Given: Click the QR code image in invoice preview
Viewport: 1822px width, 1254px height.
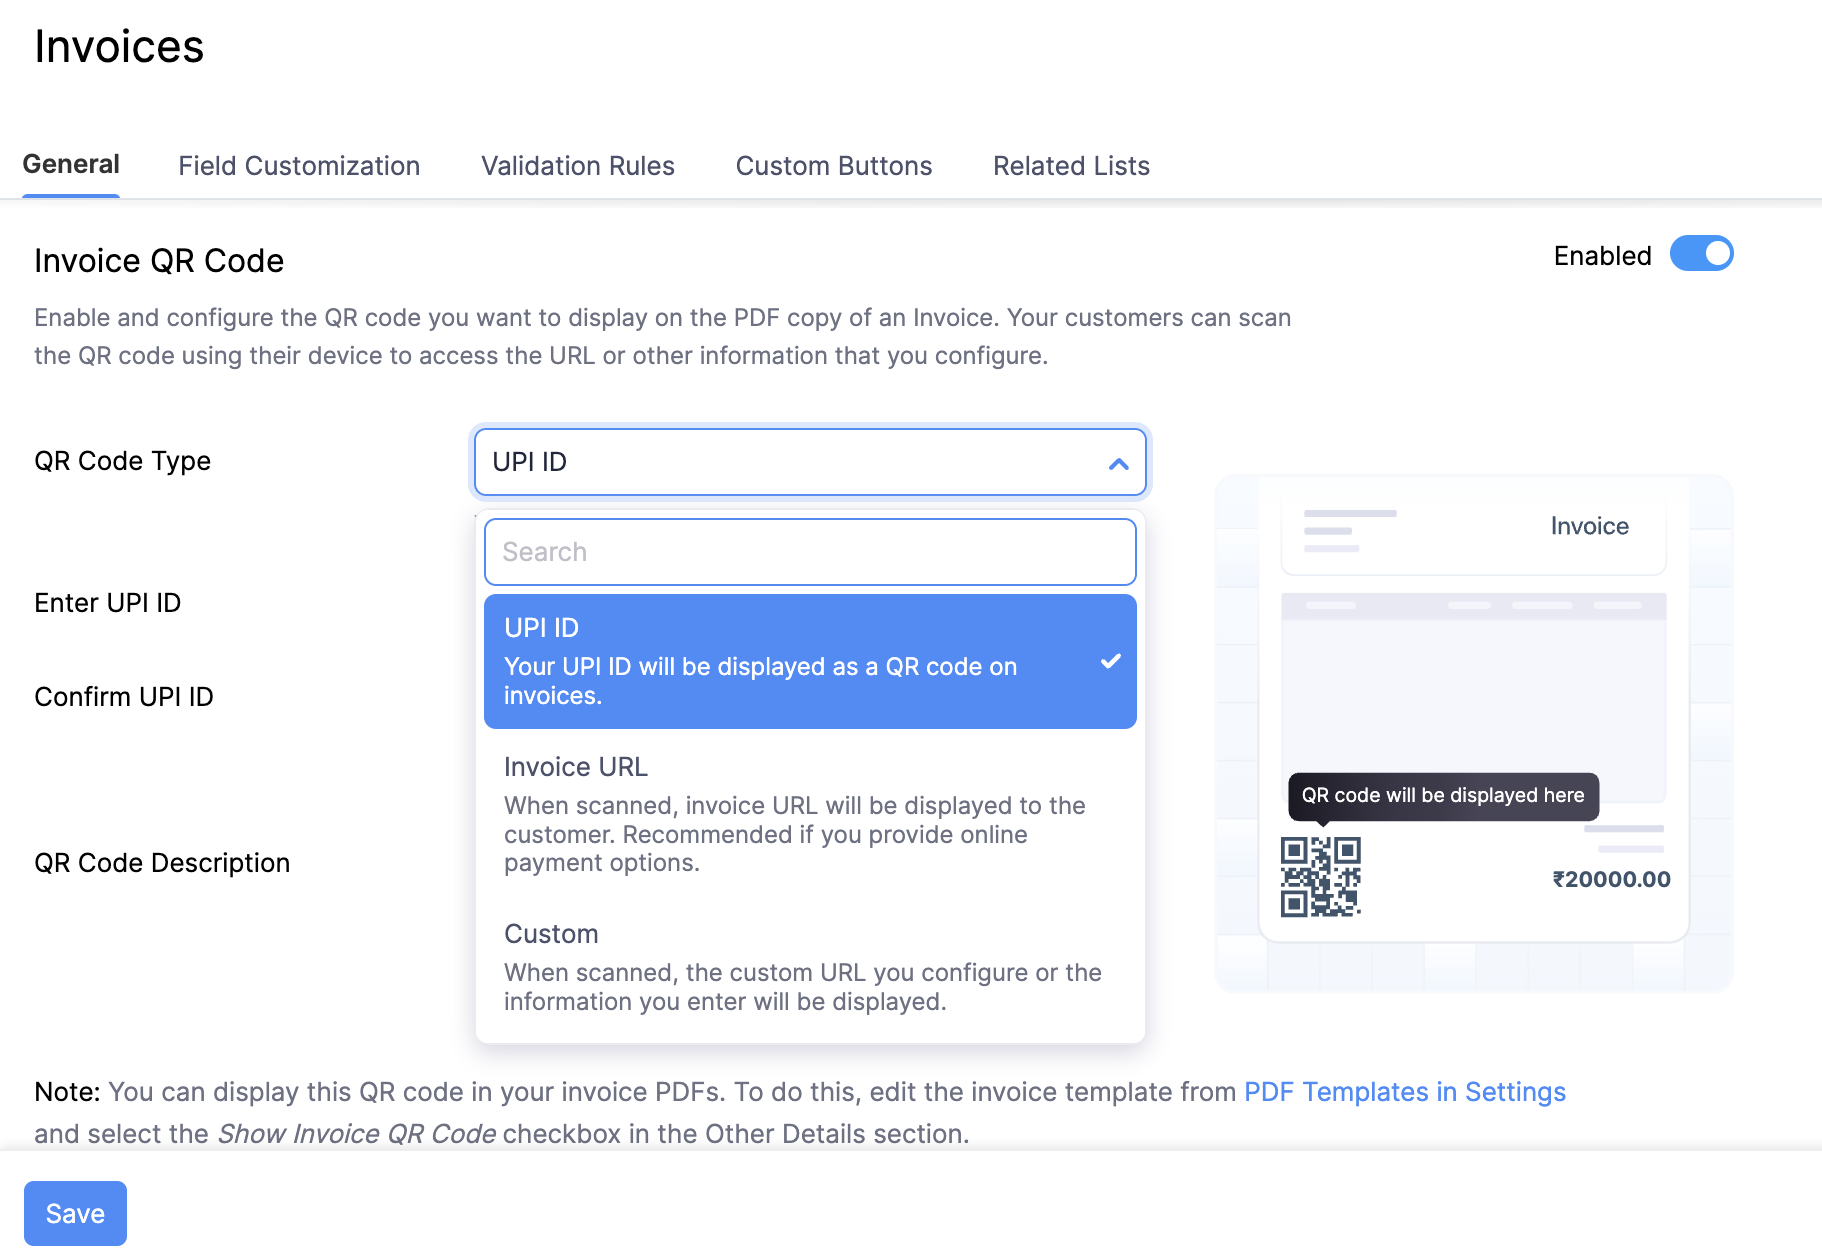Looking at the screenshot, I should [1320, 877].
